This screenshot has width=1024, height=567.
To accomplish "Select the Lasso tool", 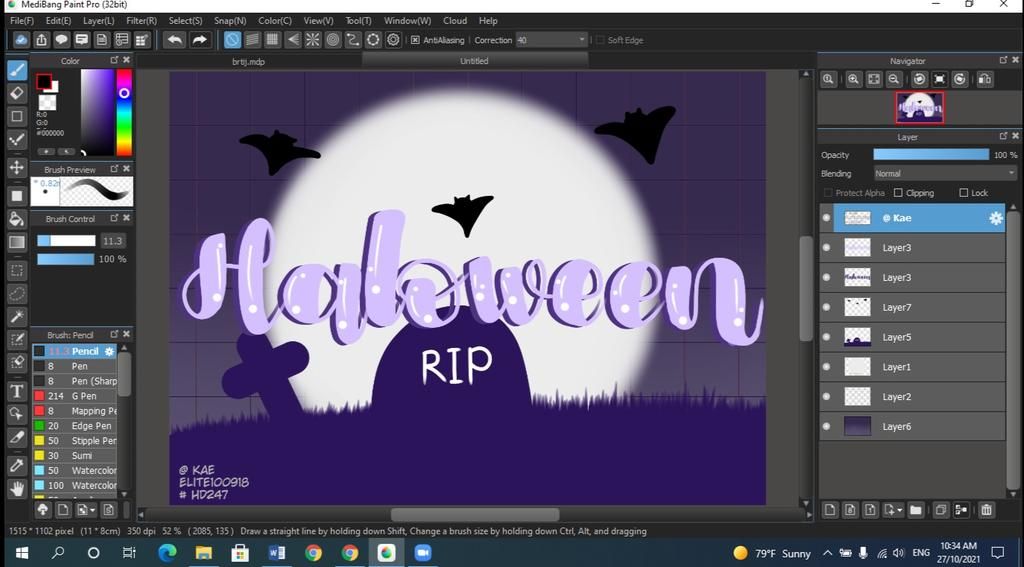I will click(17, 294).
